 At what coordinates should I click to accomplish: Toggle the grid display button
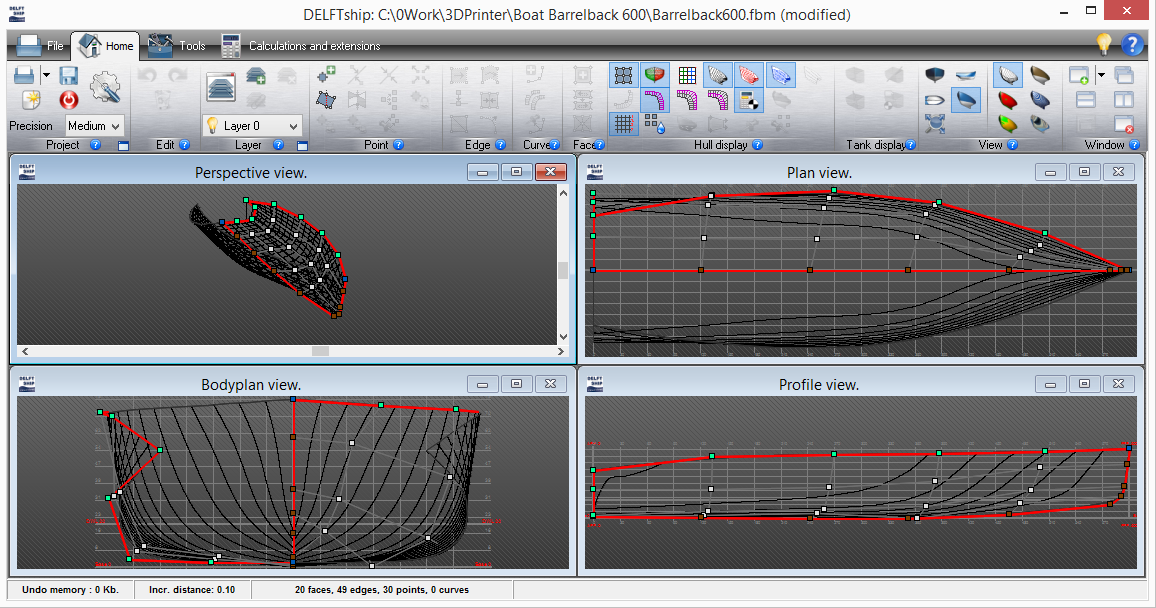tap(624, 124)
